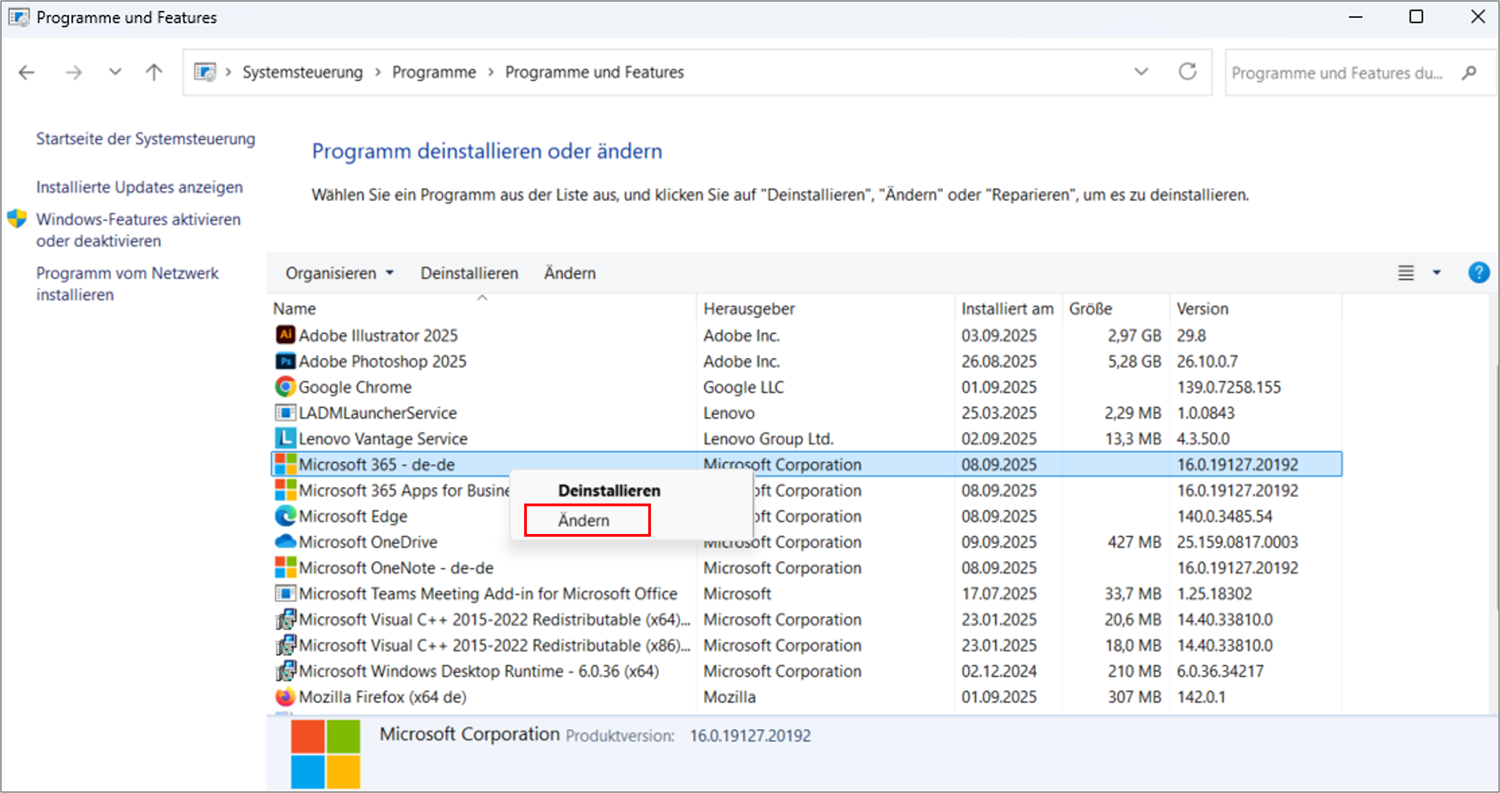The image size is (1500, 793).
Task: Click the Google Chrome icon in list
Action: (285, 387)
